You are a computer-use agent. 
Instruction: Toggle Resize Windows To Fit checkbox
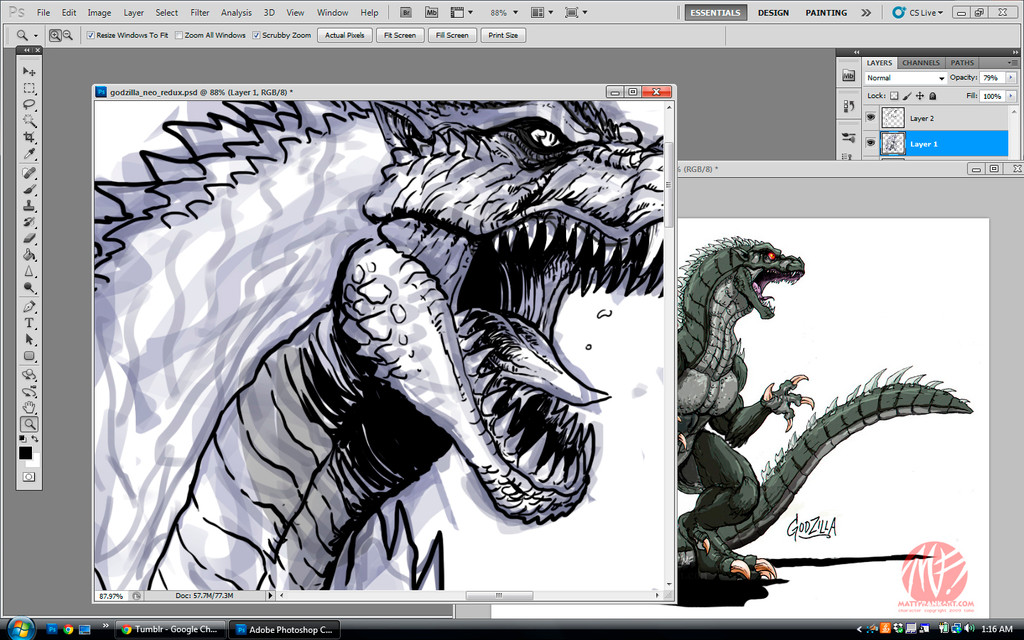(x=91, y=35)
